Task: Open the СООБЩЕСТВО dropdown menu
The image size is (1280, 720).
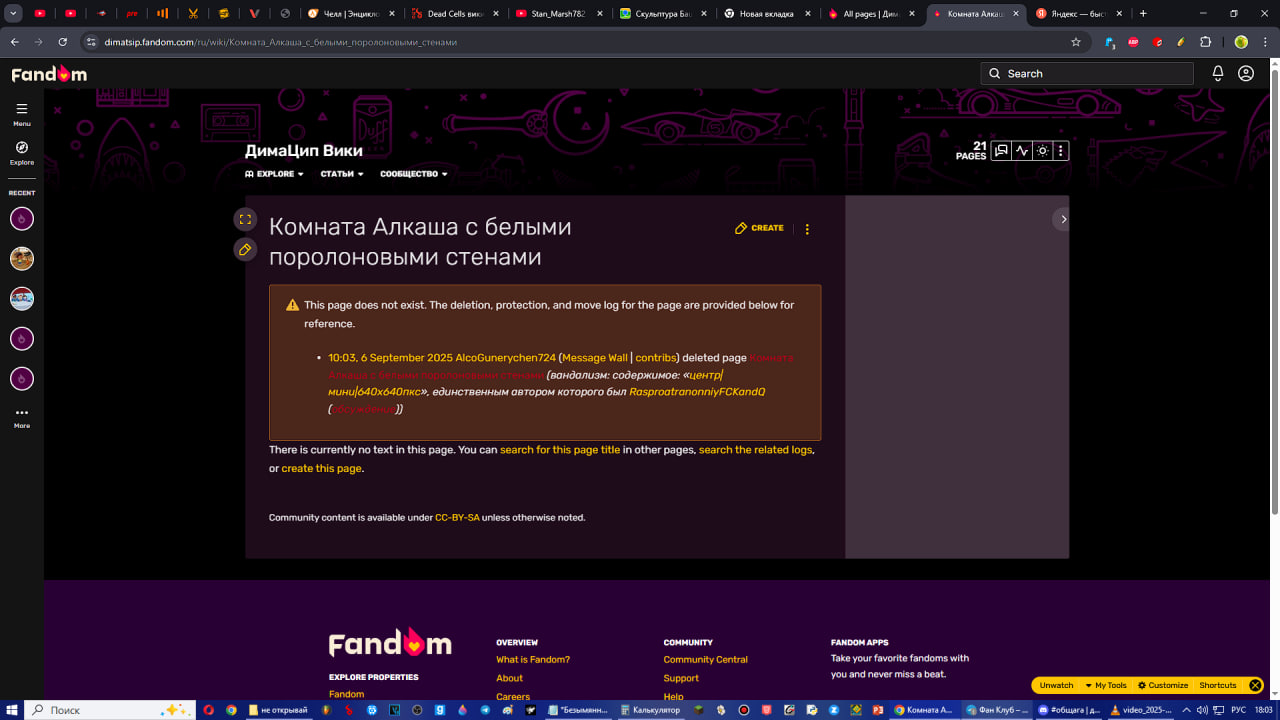Action: [414, 174]
